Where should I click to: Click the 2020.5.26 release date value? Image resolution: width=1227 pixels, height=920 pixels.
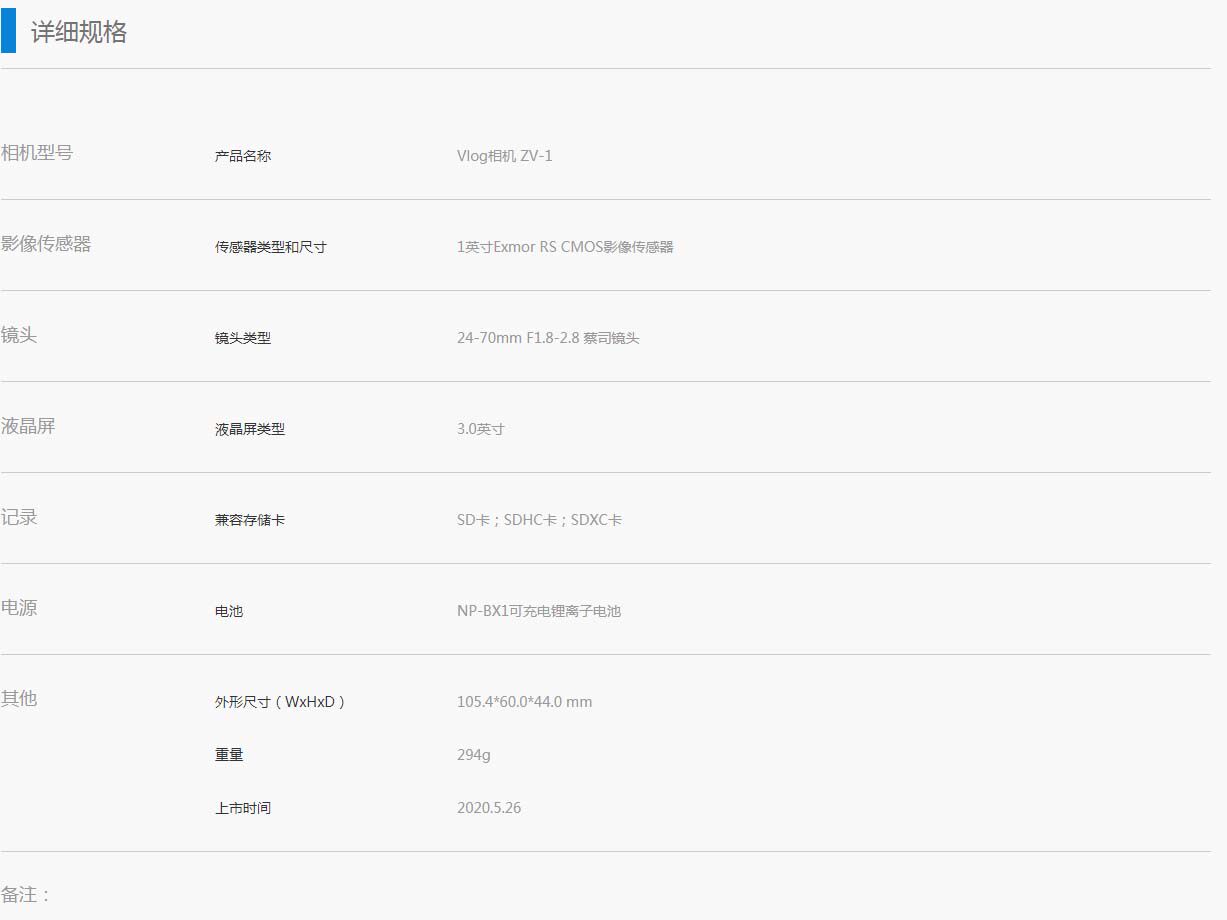pyautogui.click(x=489, y=808)
